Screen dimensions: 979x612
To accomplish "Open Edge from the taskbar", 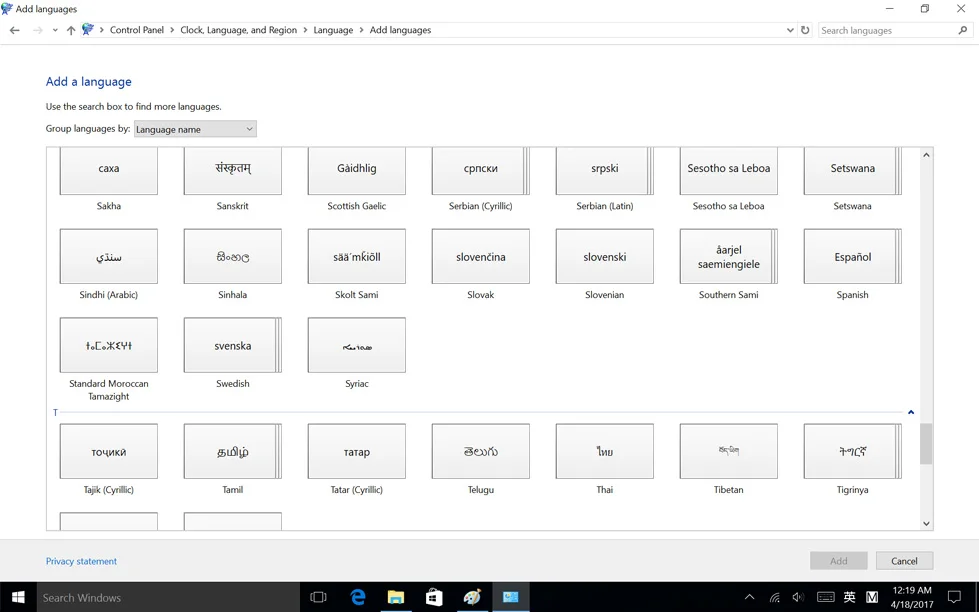I will [358, 597].
